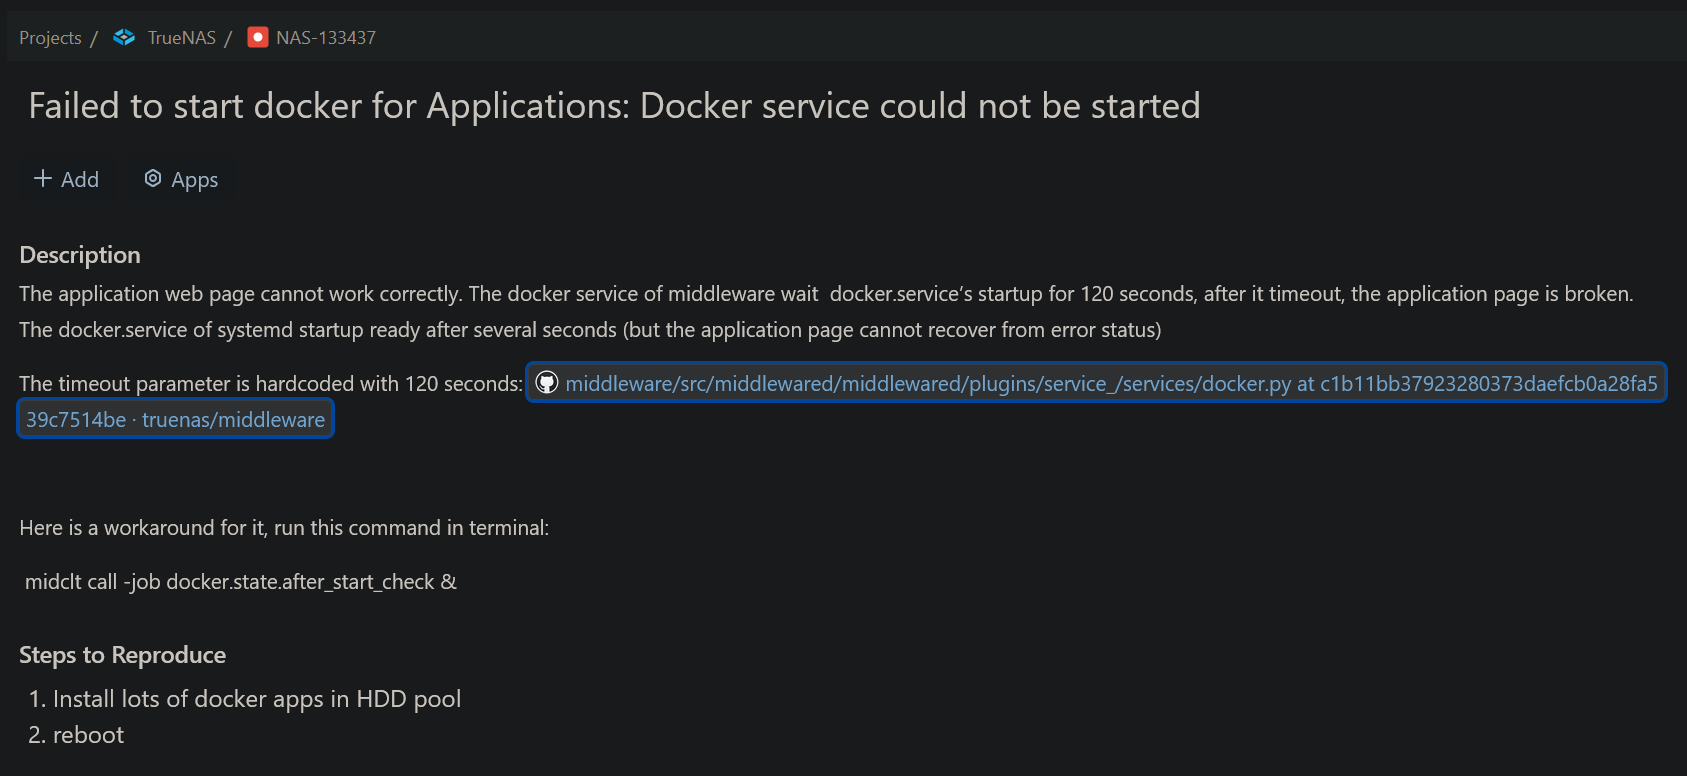This screenshot has height=776, width=1687.
Task: Open the 39c7514be truenas/middleware link
Action: pos(175,420)
